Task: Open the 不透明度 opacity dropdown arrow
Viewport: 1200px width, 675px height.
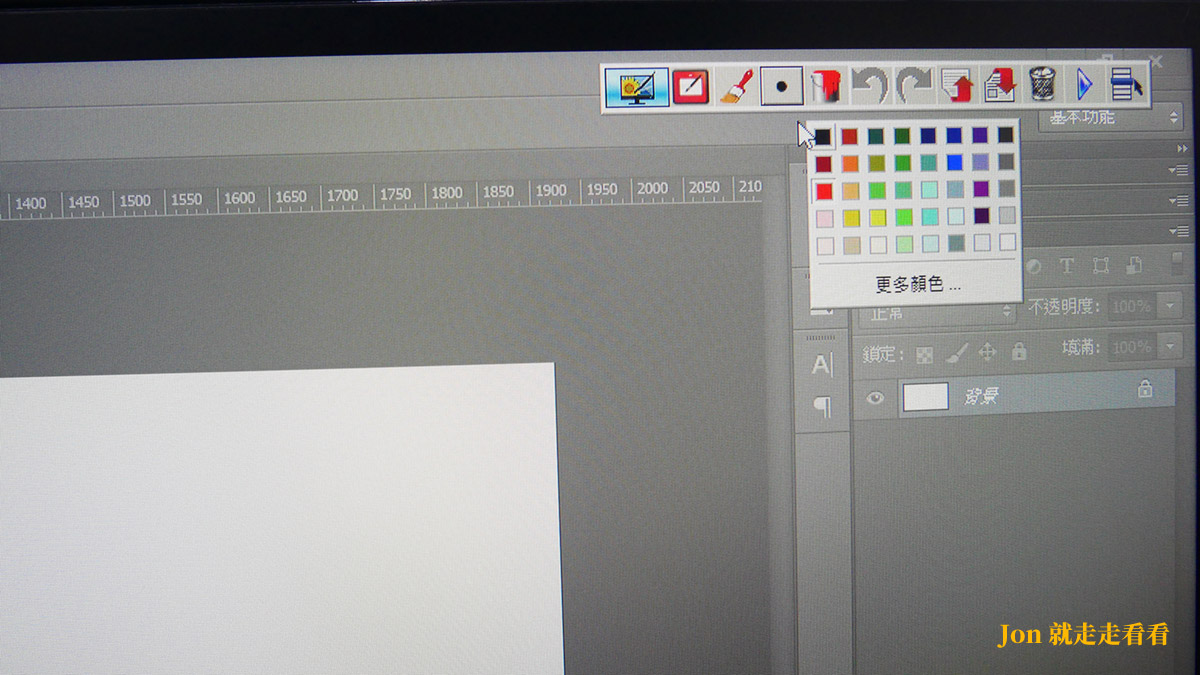Action: click(x=1167, y=306)
